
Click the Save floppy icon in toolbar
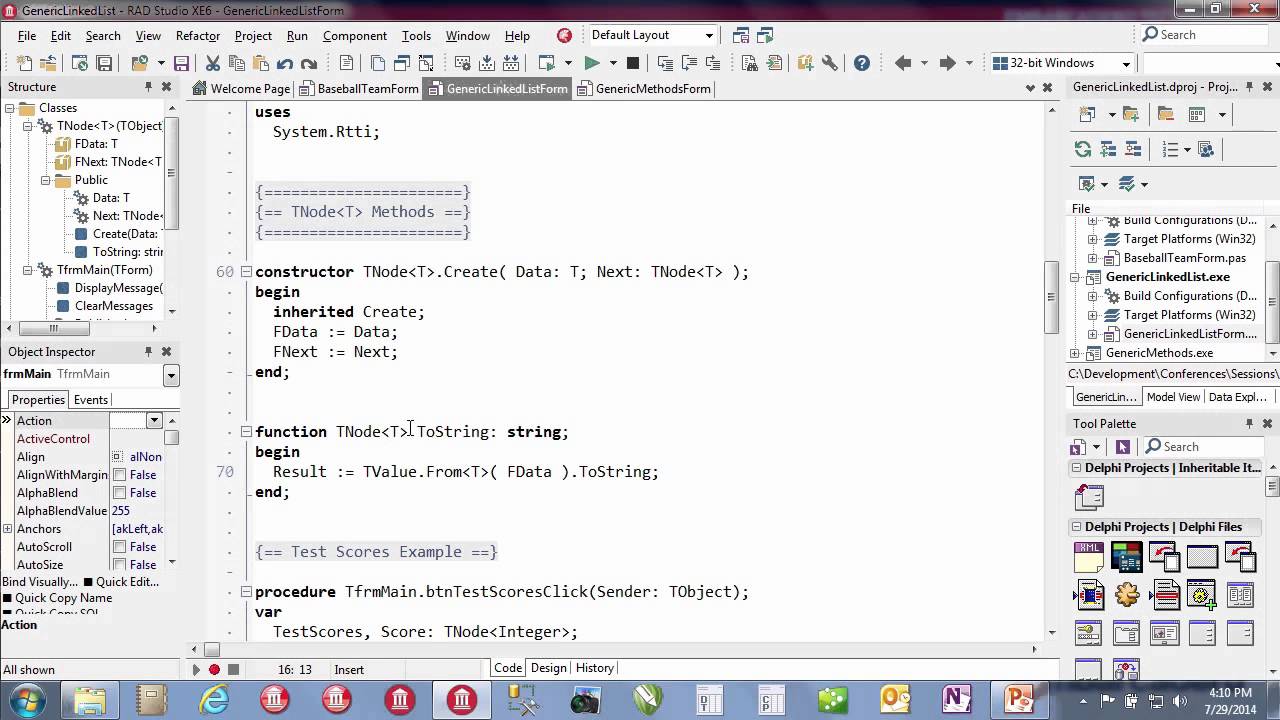click(181, 63)
